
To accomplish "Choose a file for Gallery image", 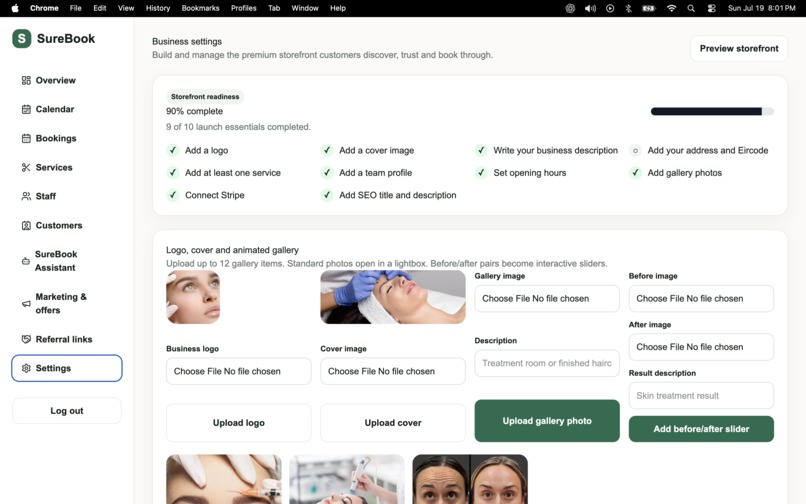I will coord(547,298).
